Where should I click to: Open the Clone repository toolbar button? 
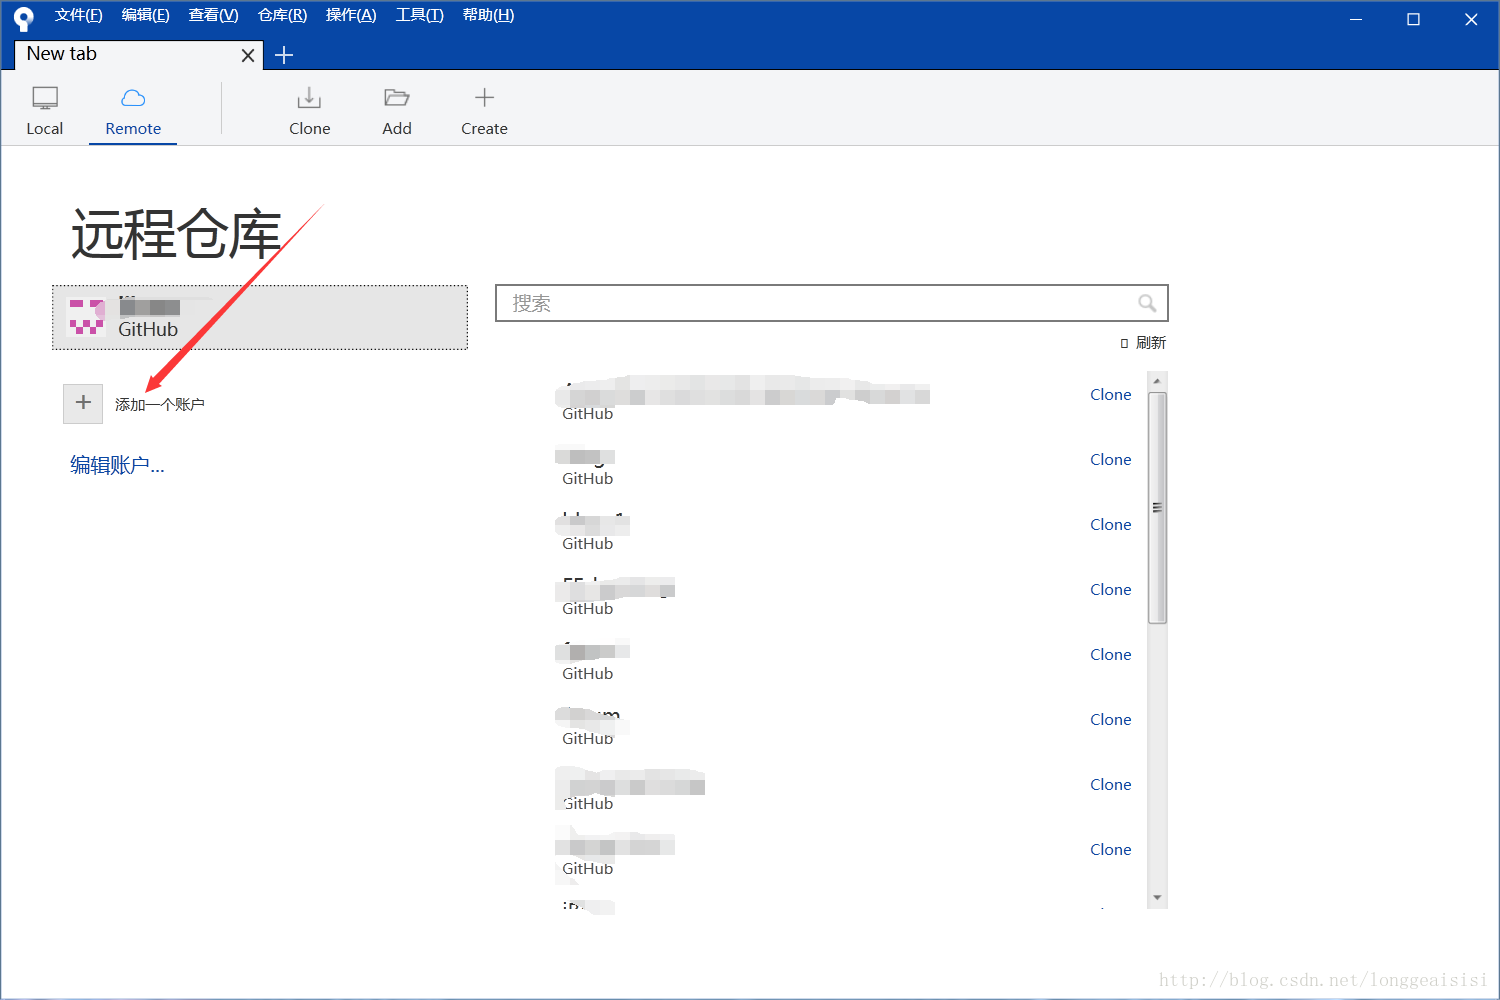click(309, 111)
